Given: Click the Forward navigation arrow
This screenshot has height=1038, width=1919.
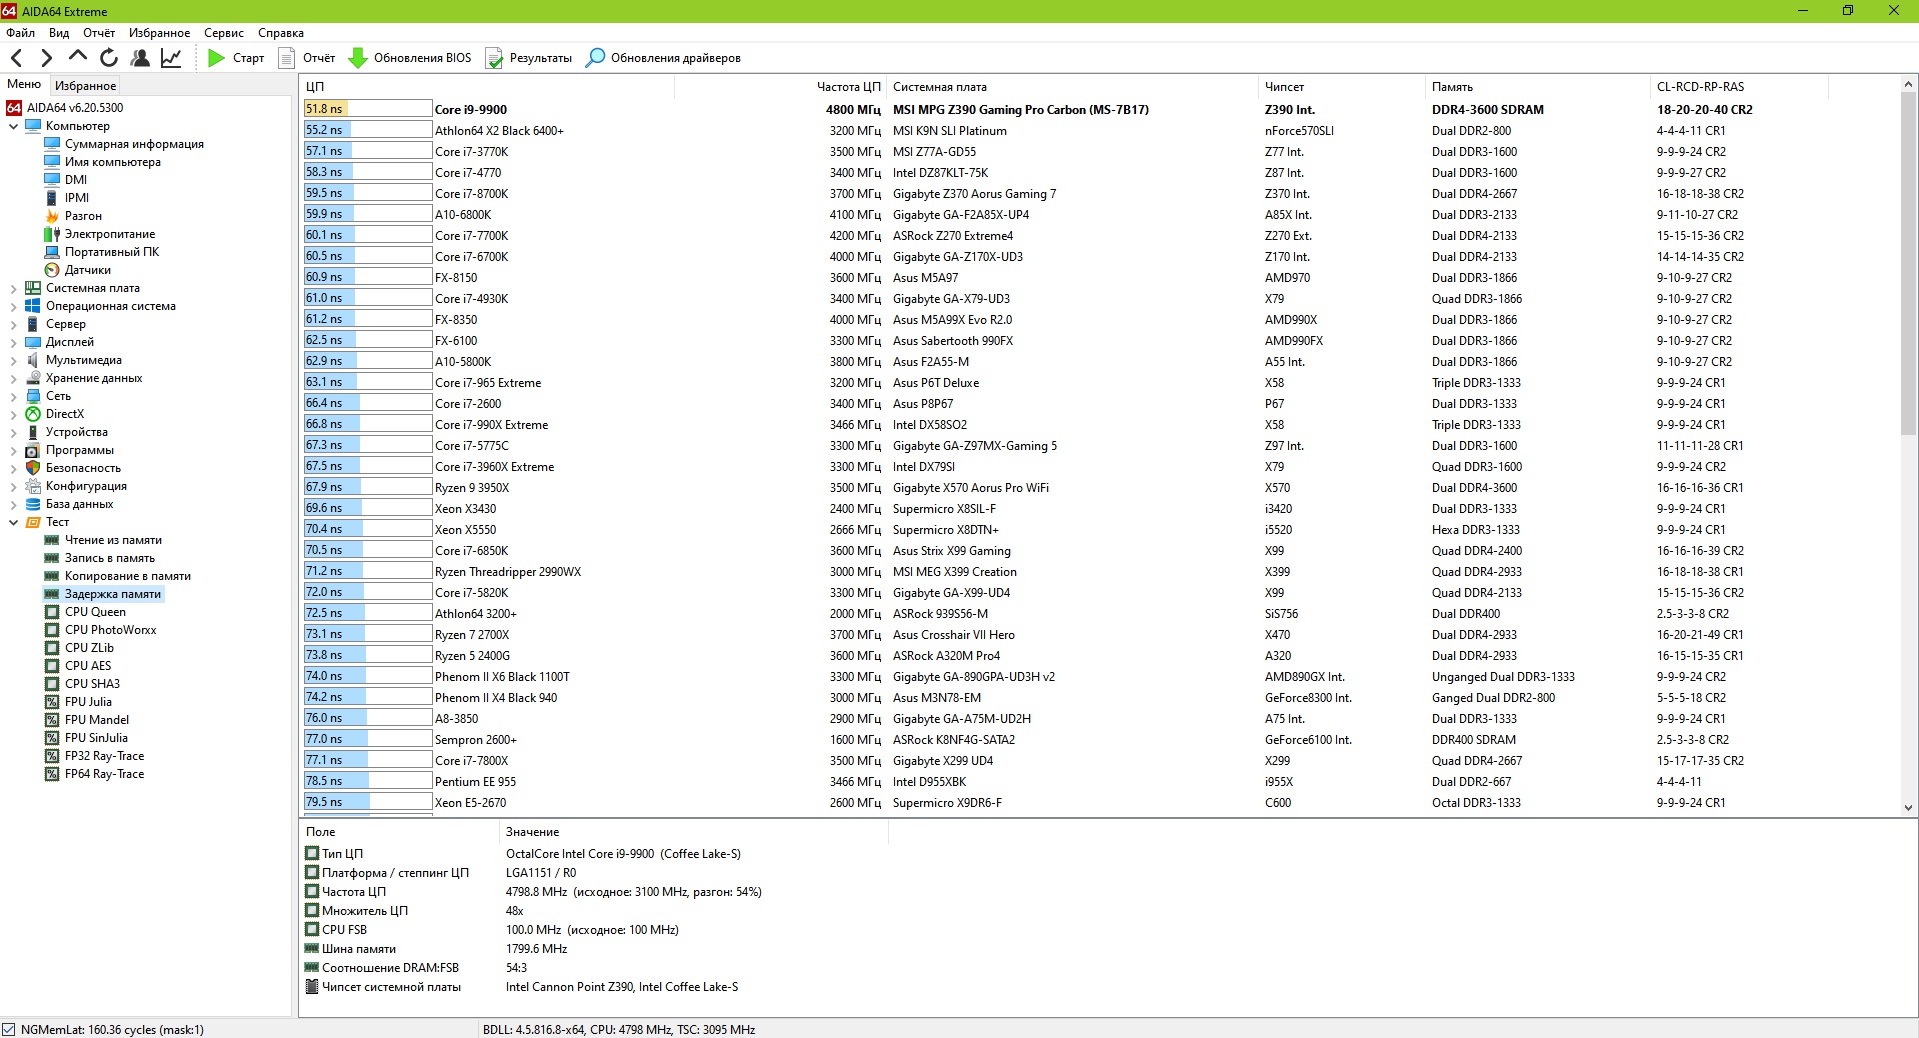Looking at the screenshot, I should click(x=46, y=58).
